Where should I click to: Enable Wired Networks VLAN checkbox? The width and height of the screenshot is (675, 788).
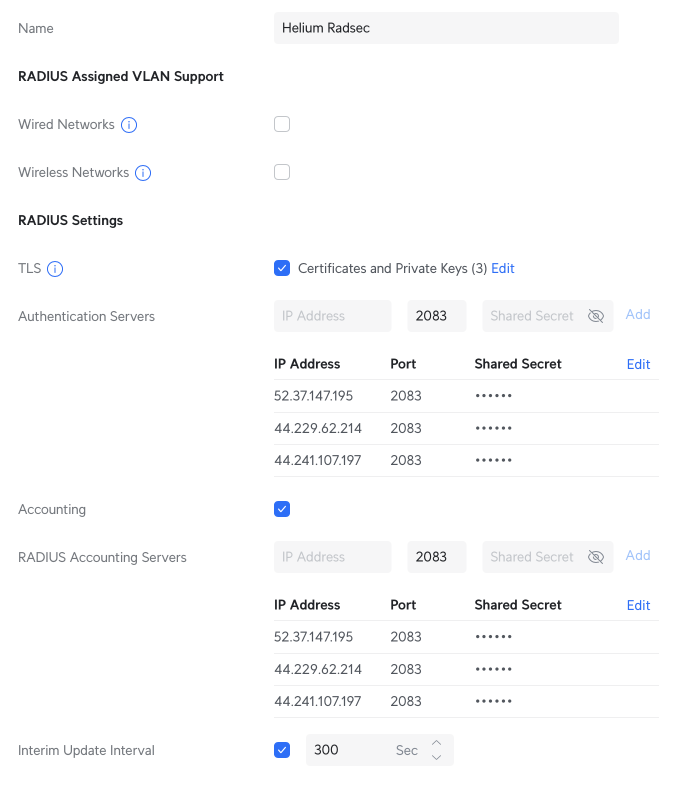282,124
